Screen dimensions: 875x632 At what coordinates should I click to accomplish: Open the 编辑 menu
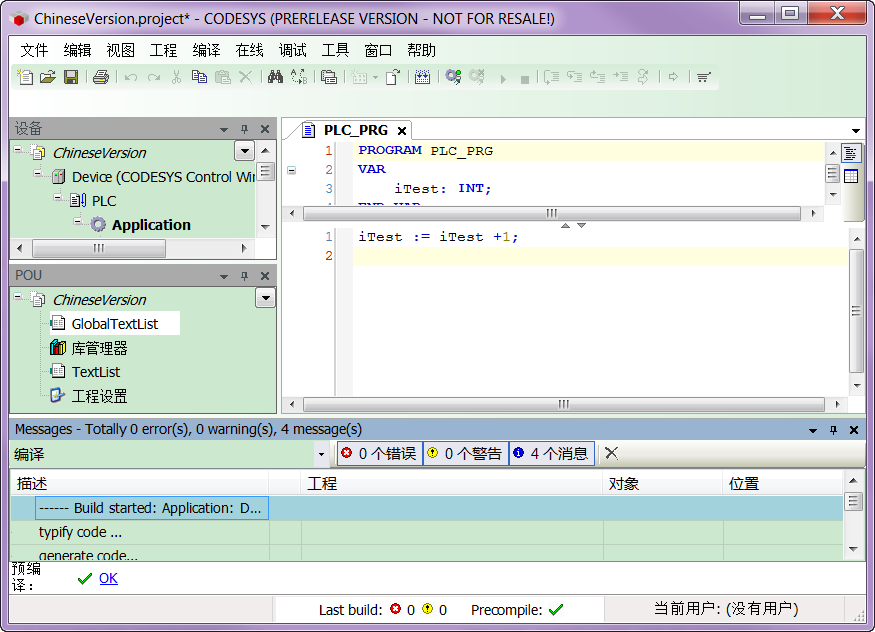tap(77, 51)
